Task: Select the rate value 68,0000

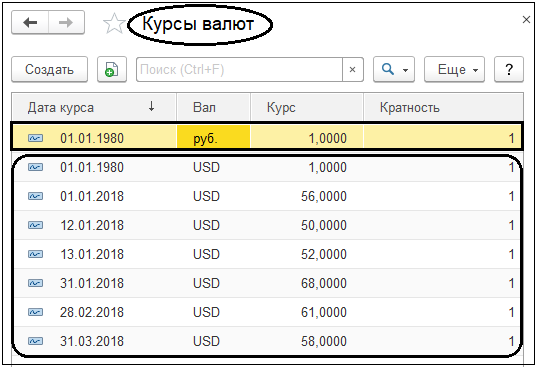Action: click(x=324, y=283)
